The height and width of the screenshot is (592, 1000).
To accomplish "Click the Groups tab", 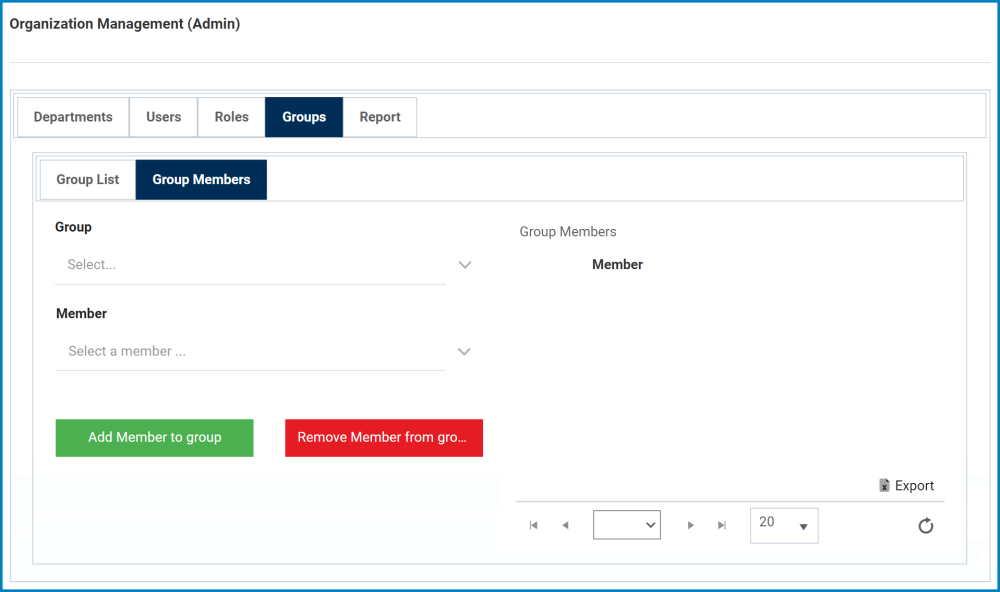I will pos(303,117).
